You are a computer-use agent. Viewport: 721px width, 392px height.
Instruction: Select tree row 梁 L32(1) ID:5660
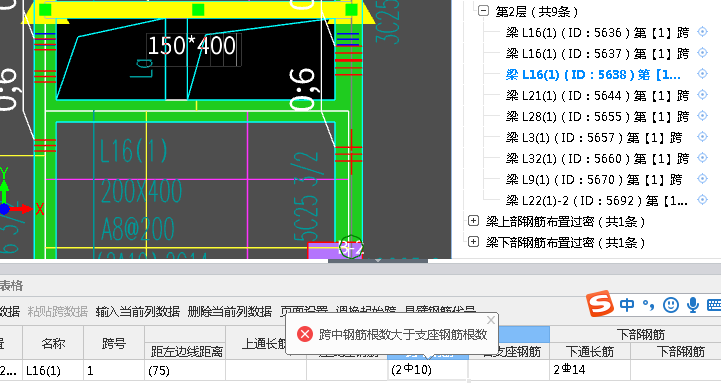(x=597, y=159)
